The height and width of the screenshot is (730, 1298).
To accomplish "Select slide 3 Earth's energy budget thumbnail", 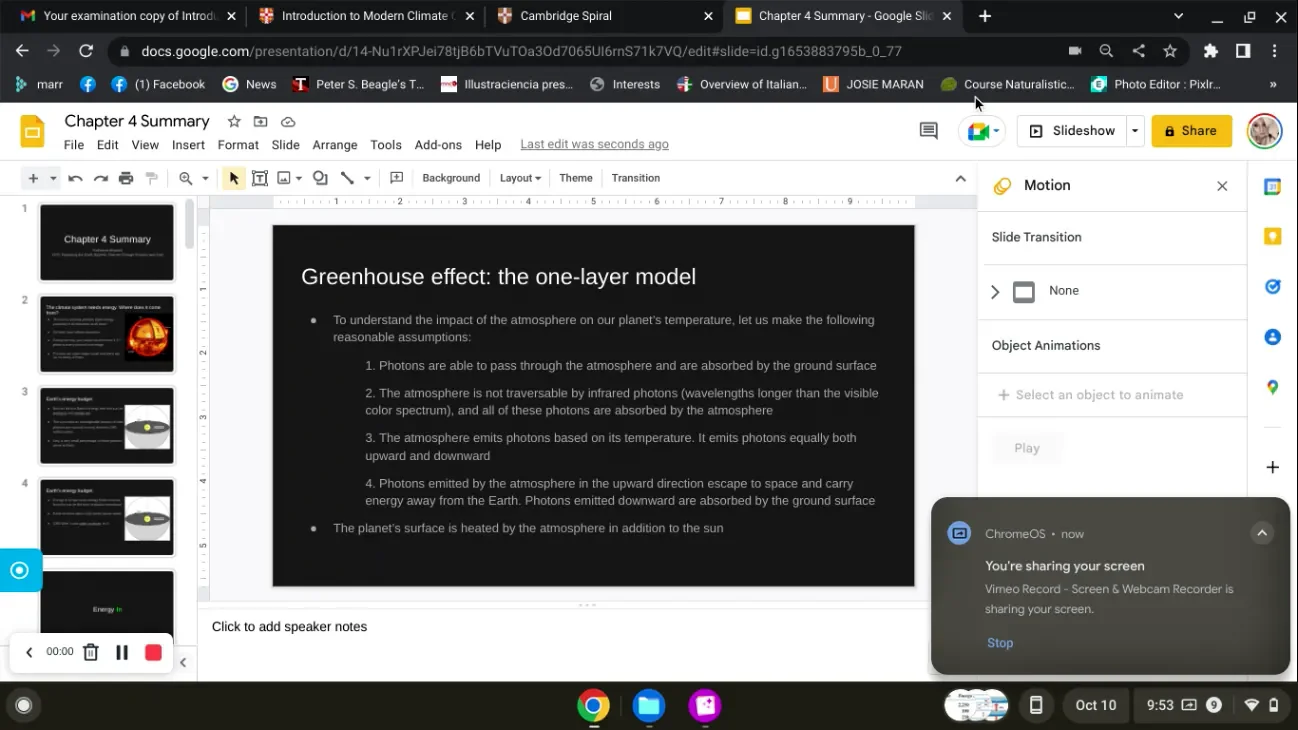I will [107, 426].
